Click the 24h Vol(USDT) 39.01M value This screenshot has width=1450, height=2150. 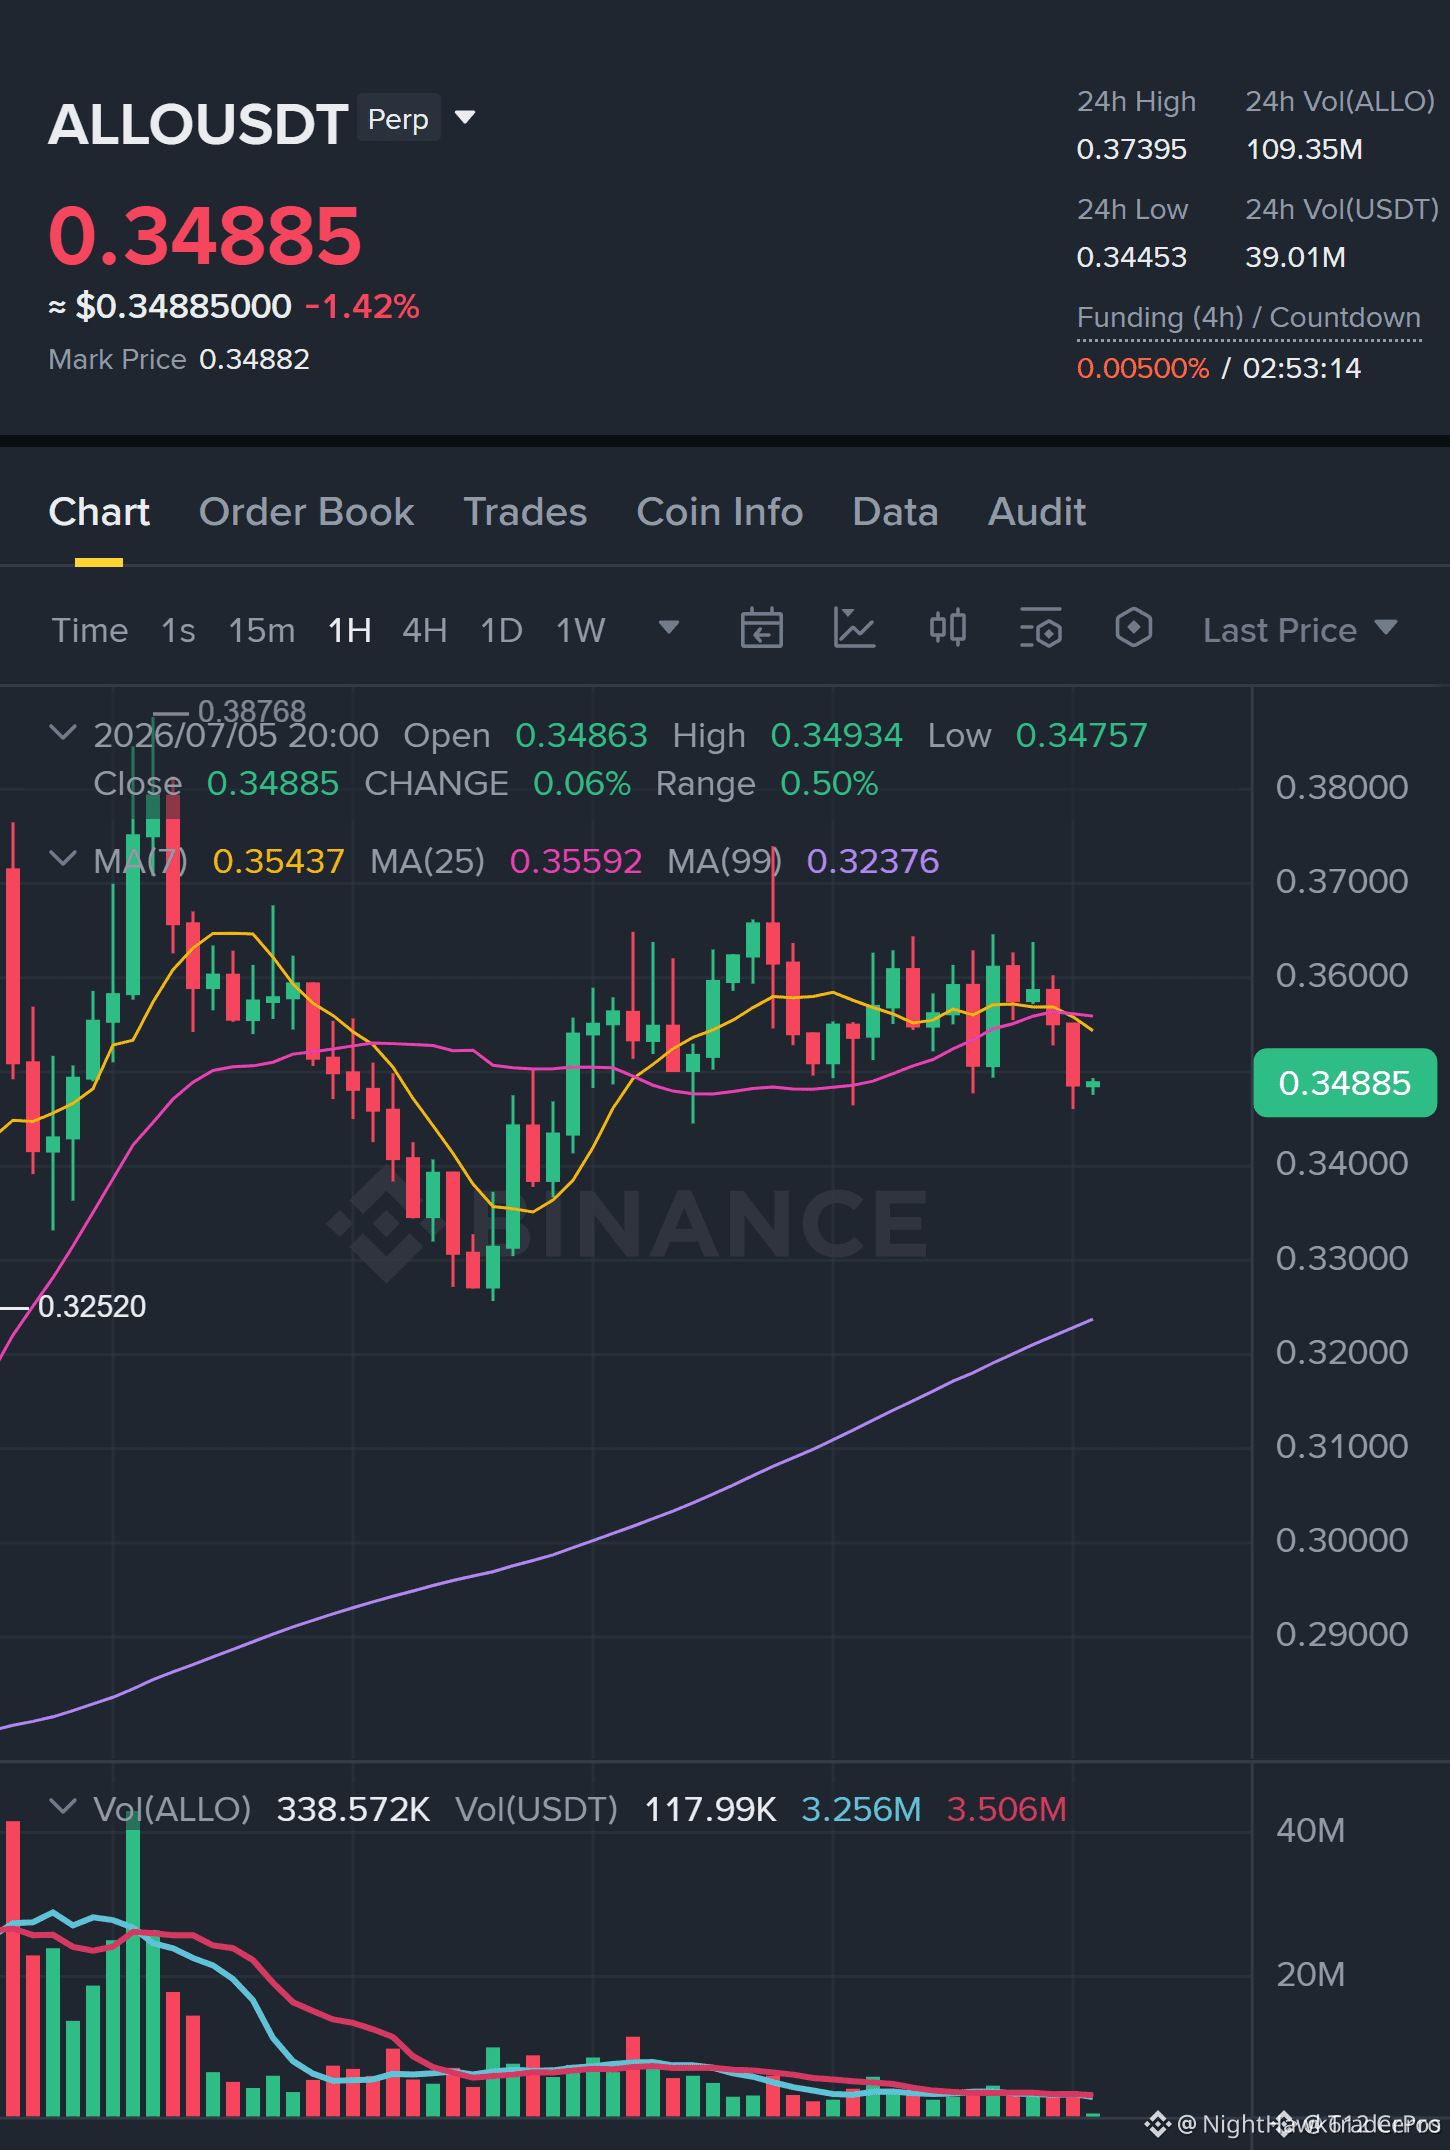coord(1295,258)
